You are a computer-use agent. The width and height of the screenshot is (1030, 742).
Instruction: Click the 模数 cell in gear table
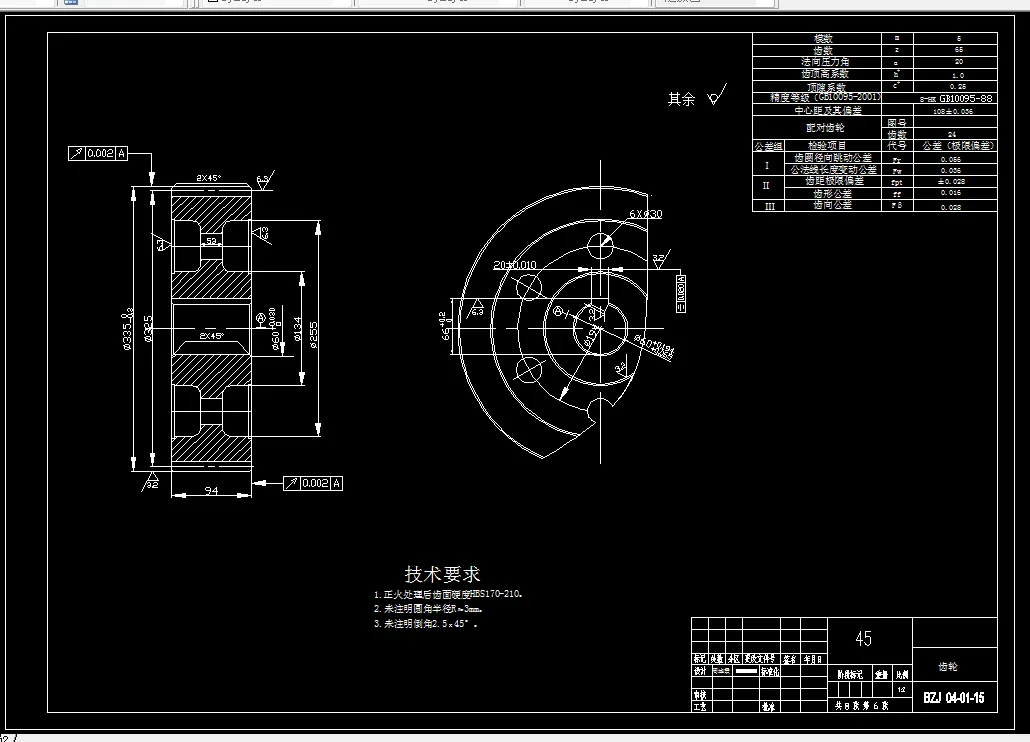(817, 39)
